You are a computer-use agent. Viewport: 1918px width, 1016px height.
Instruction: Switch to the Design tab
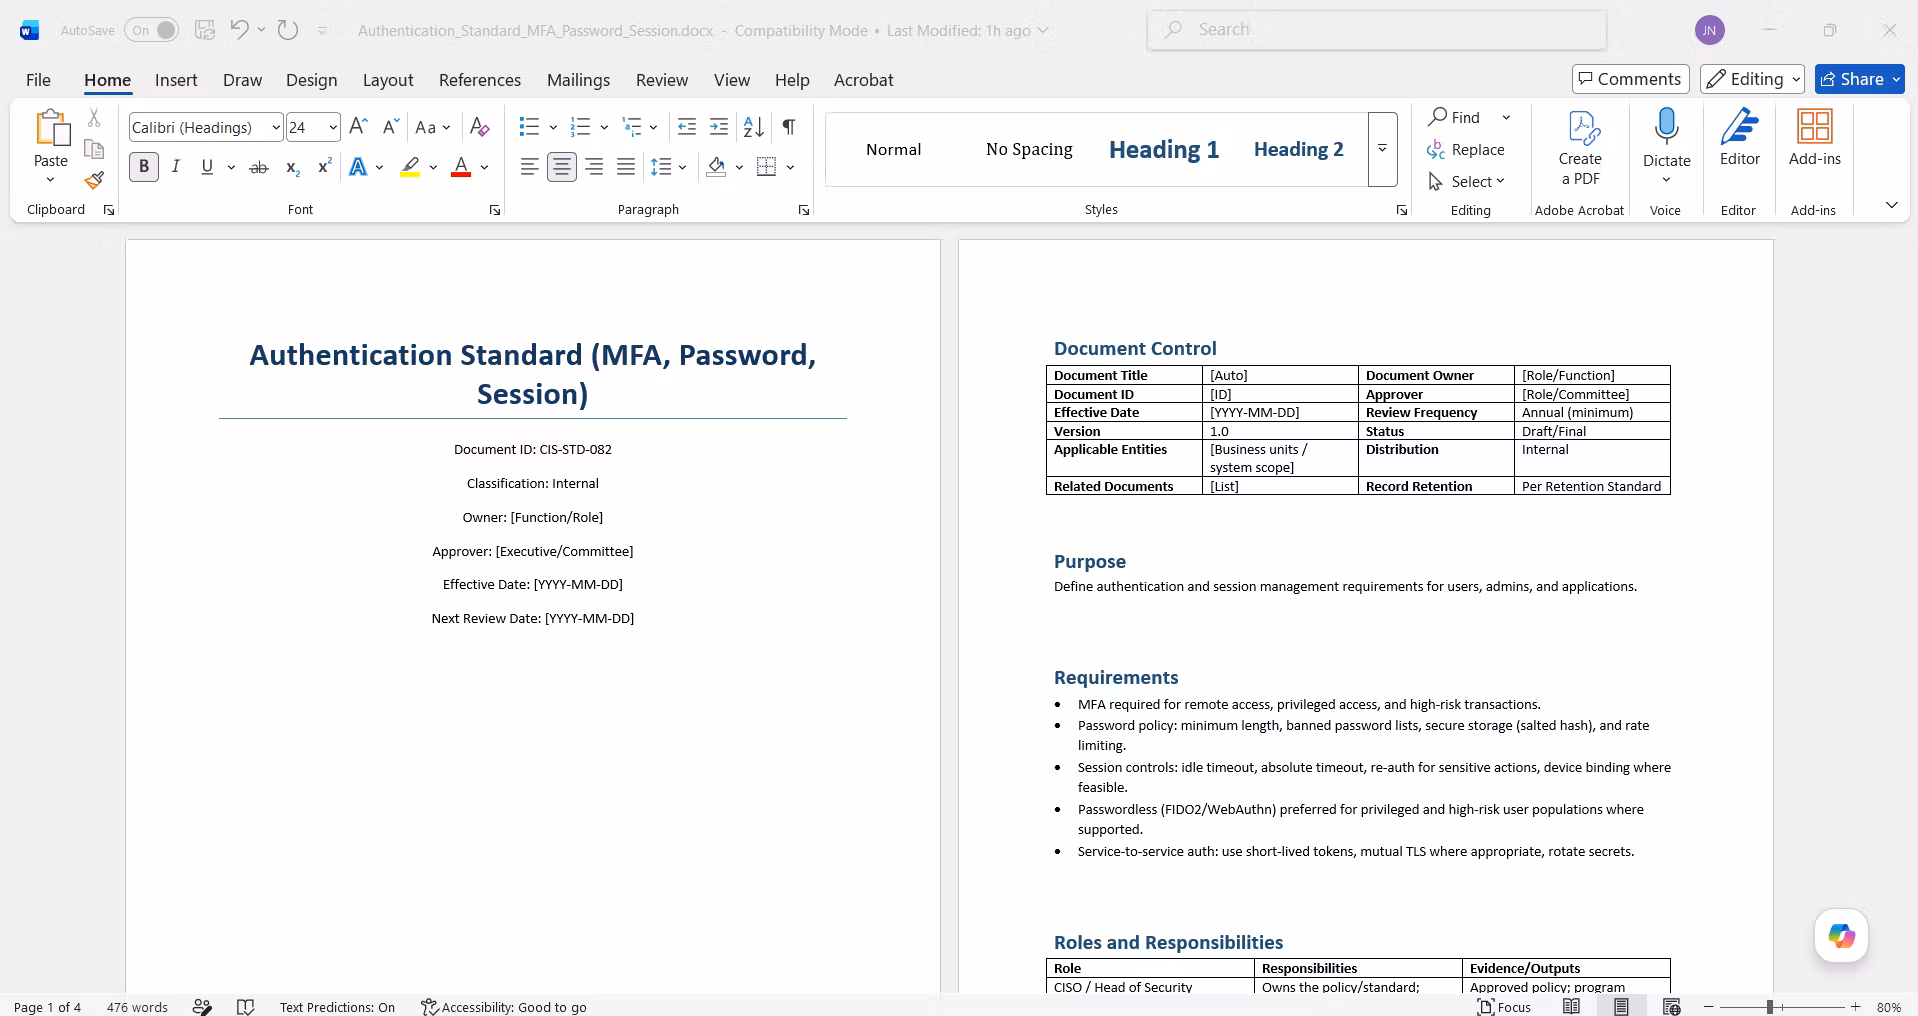pyautogui.click(x=311, y=80)
